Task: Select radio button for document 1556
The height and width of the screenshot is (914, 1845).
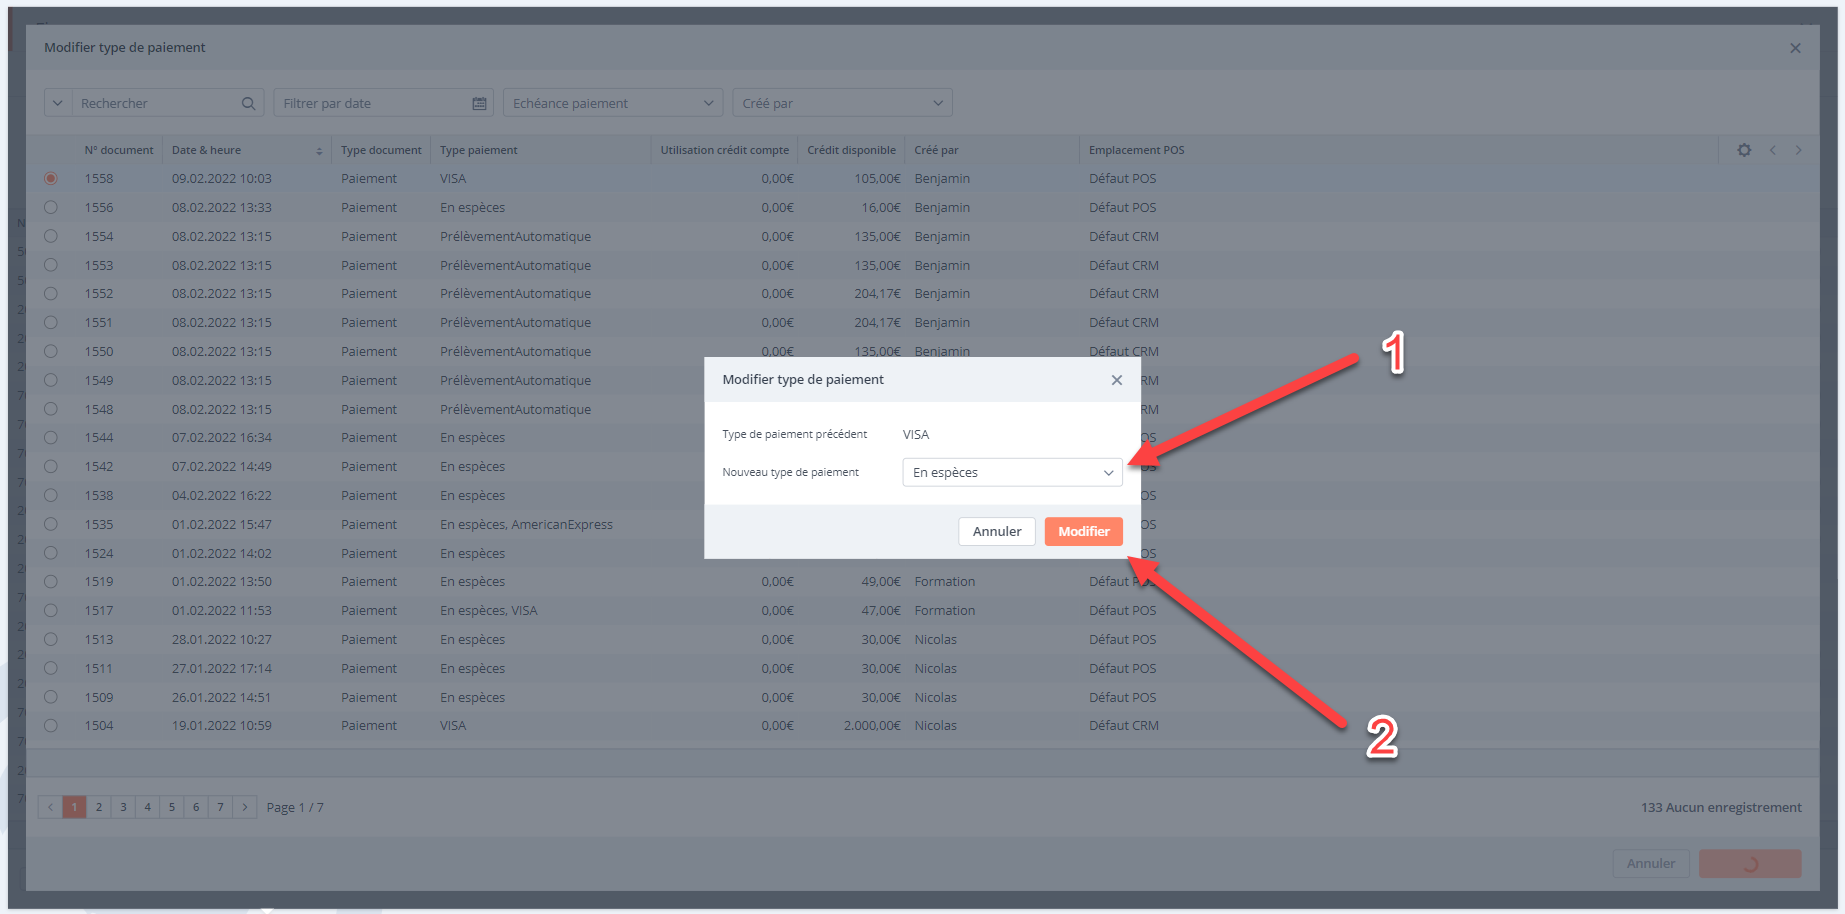Action: pos(51,207)
